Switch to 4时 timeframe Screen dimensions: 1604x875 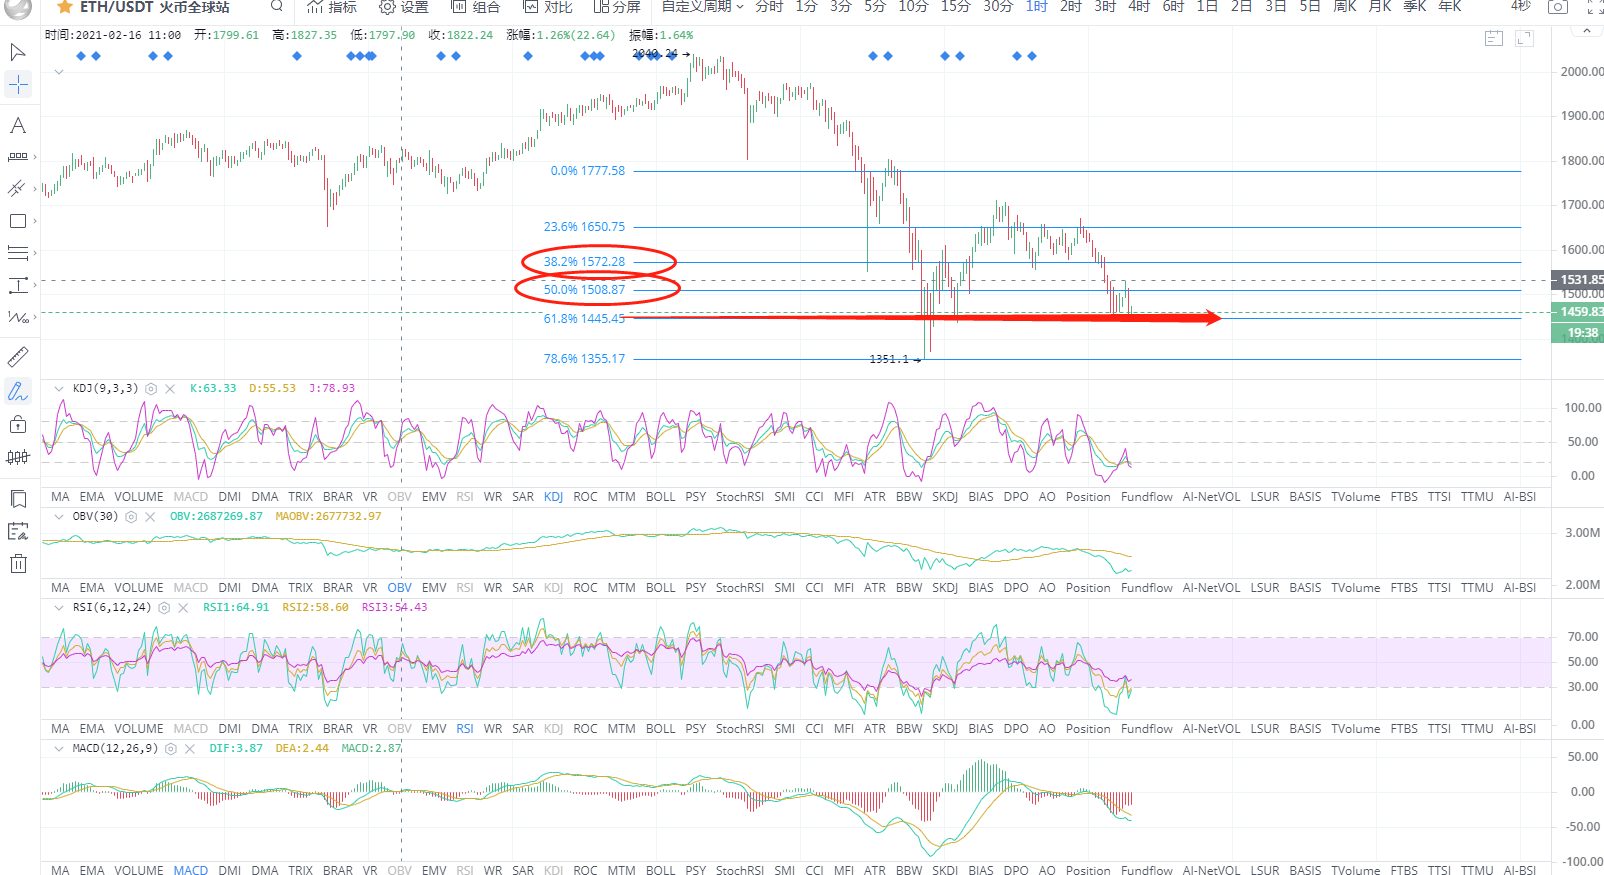[x=1139, y=7]
